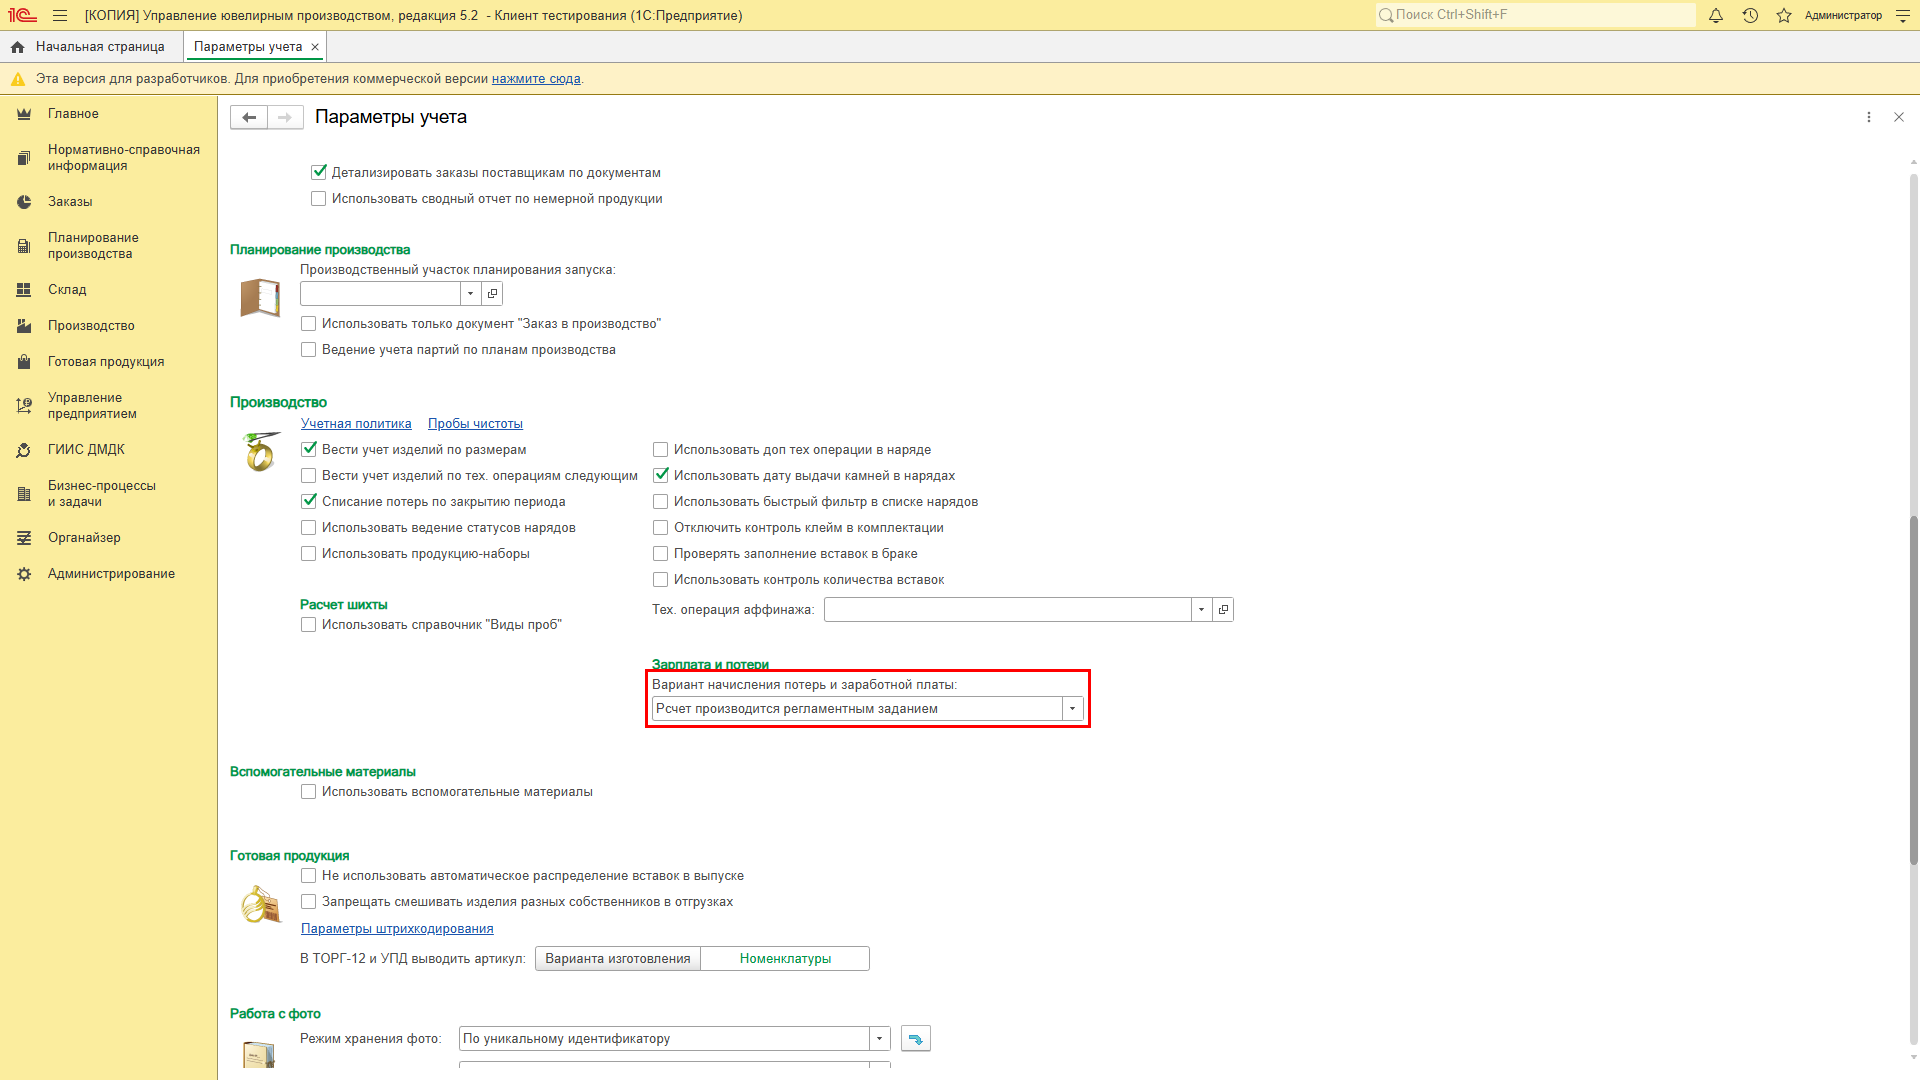Open service settings icon next to Администратор
Viewport: 1920px width, 1080px height.
pyautogui.click(x=1903, y=15)
